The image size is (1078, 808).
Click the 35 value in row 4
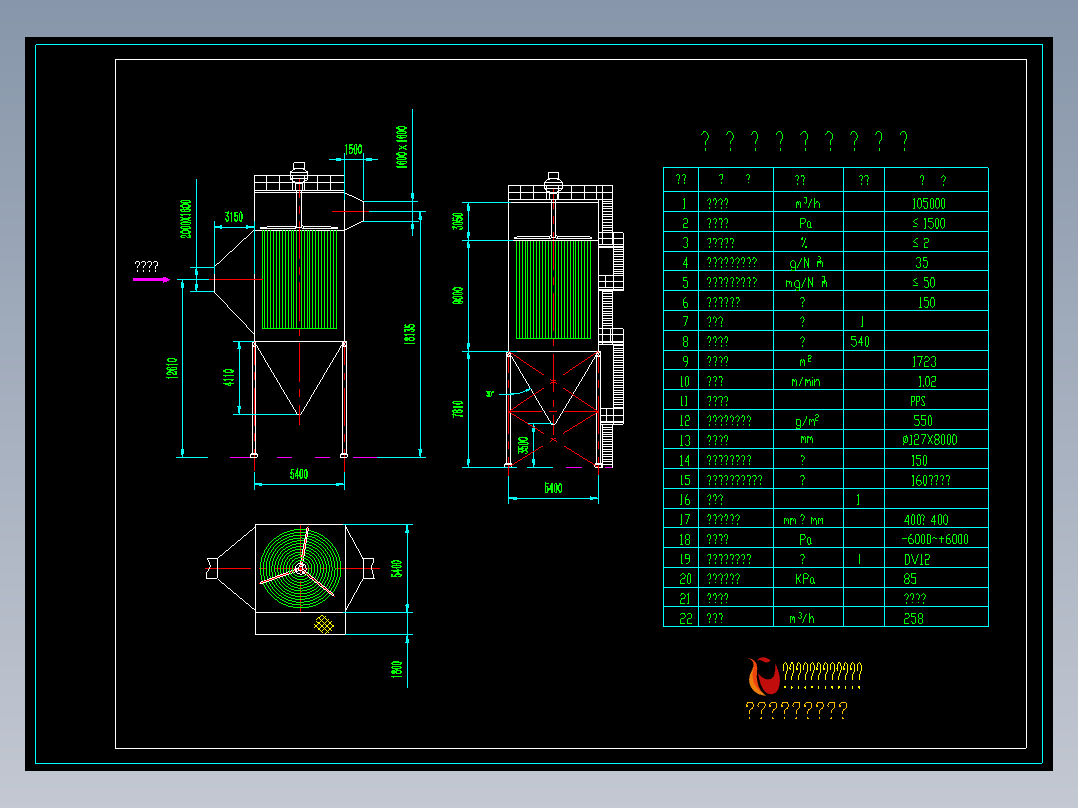[x=922, y=263]
